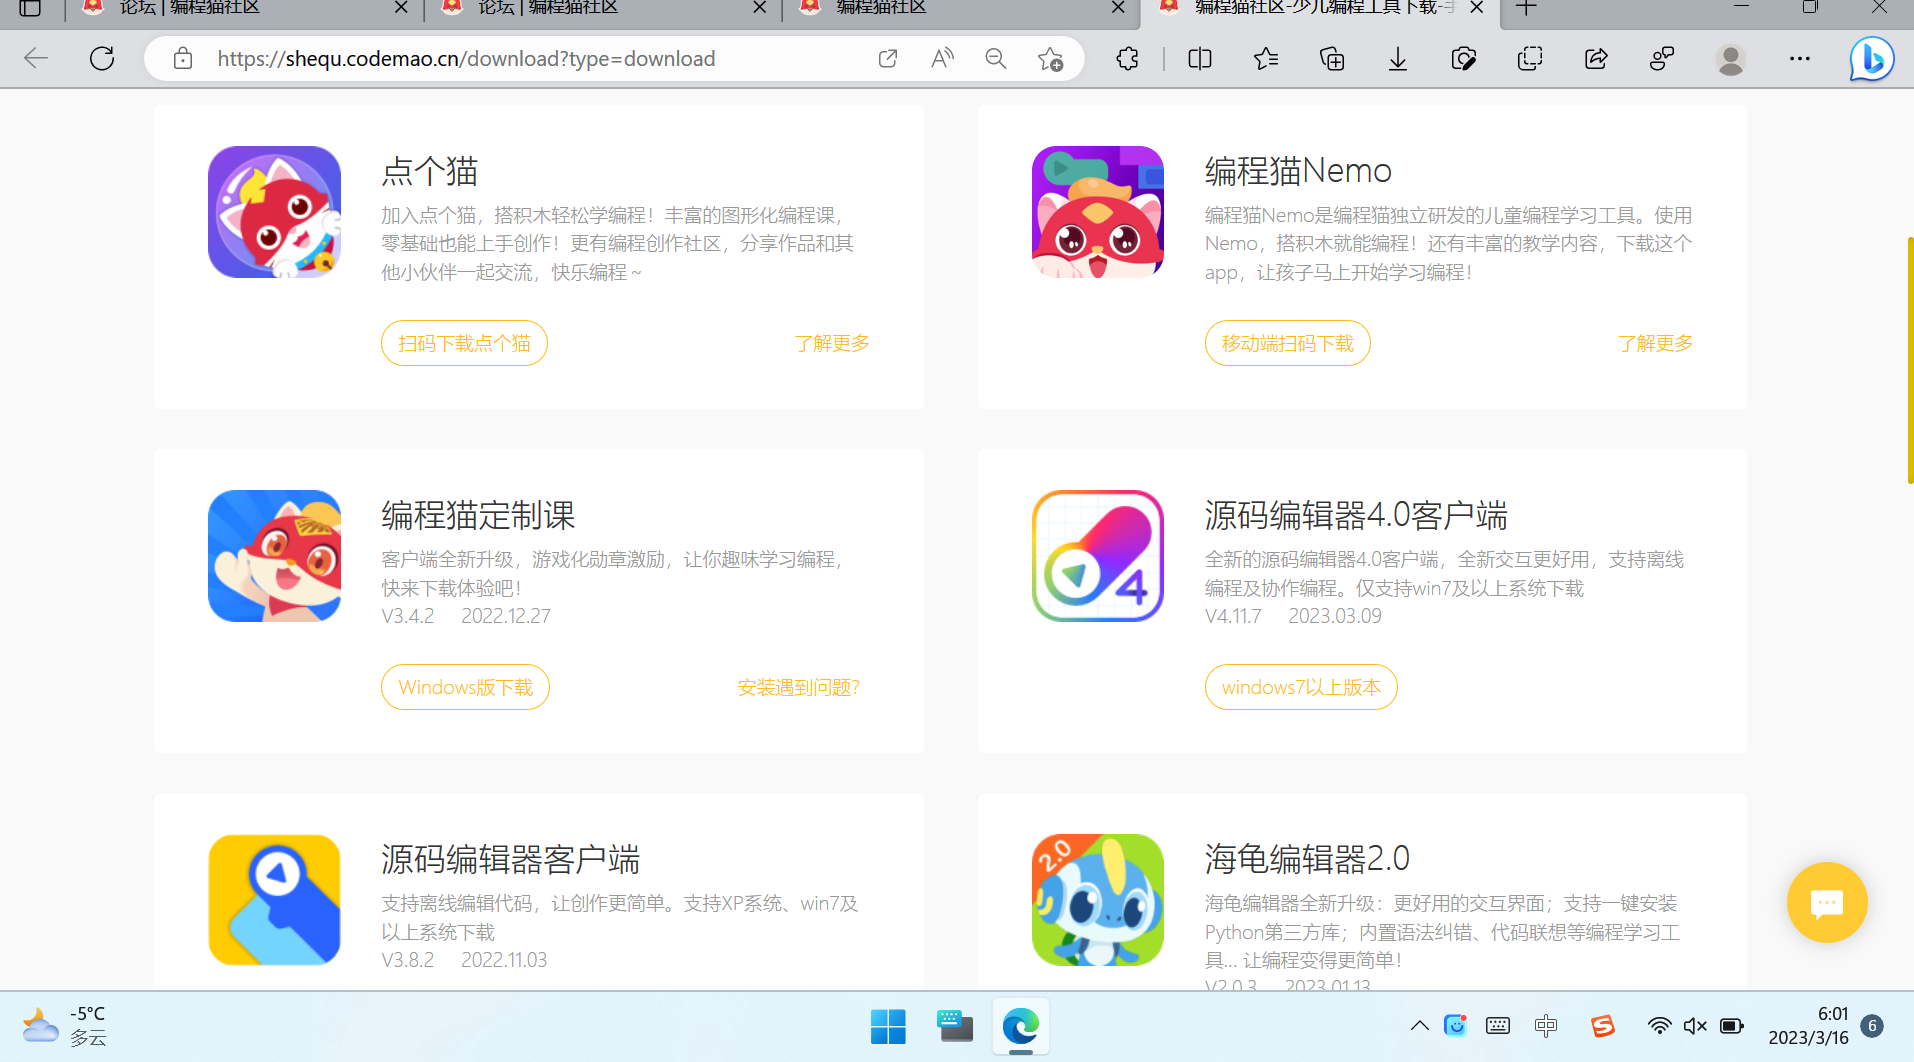Image resolution: width=1914 pixels, height=1062 pixels.
Task: Expand the hidden system tray icons
Action: [x=1419, y=1026]
